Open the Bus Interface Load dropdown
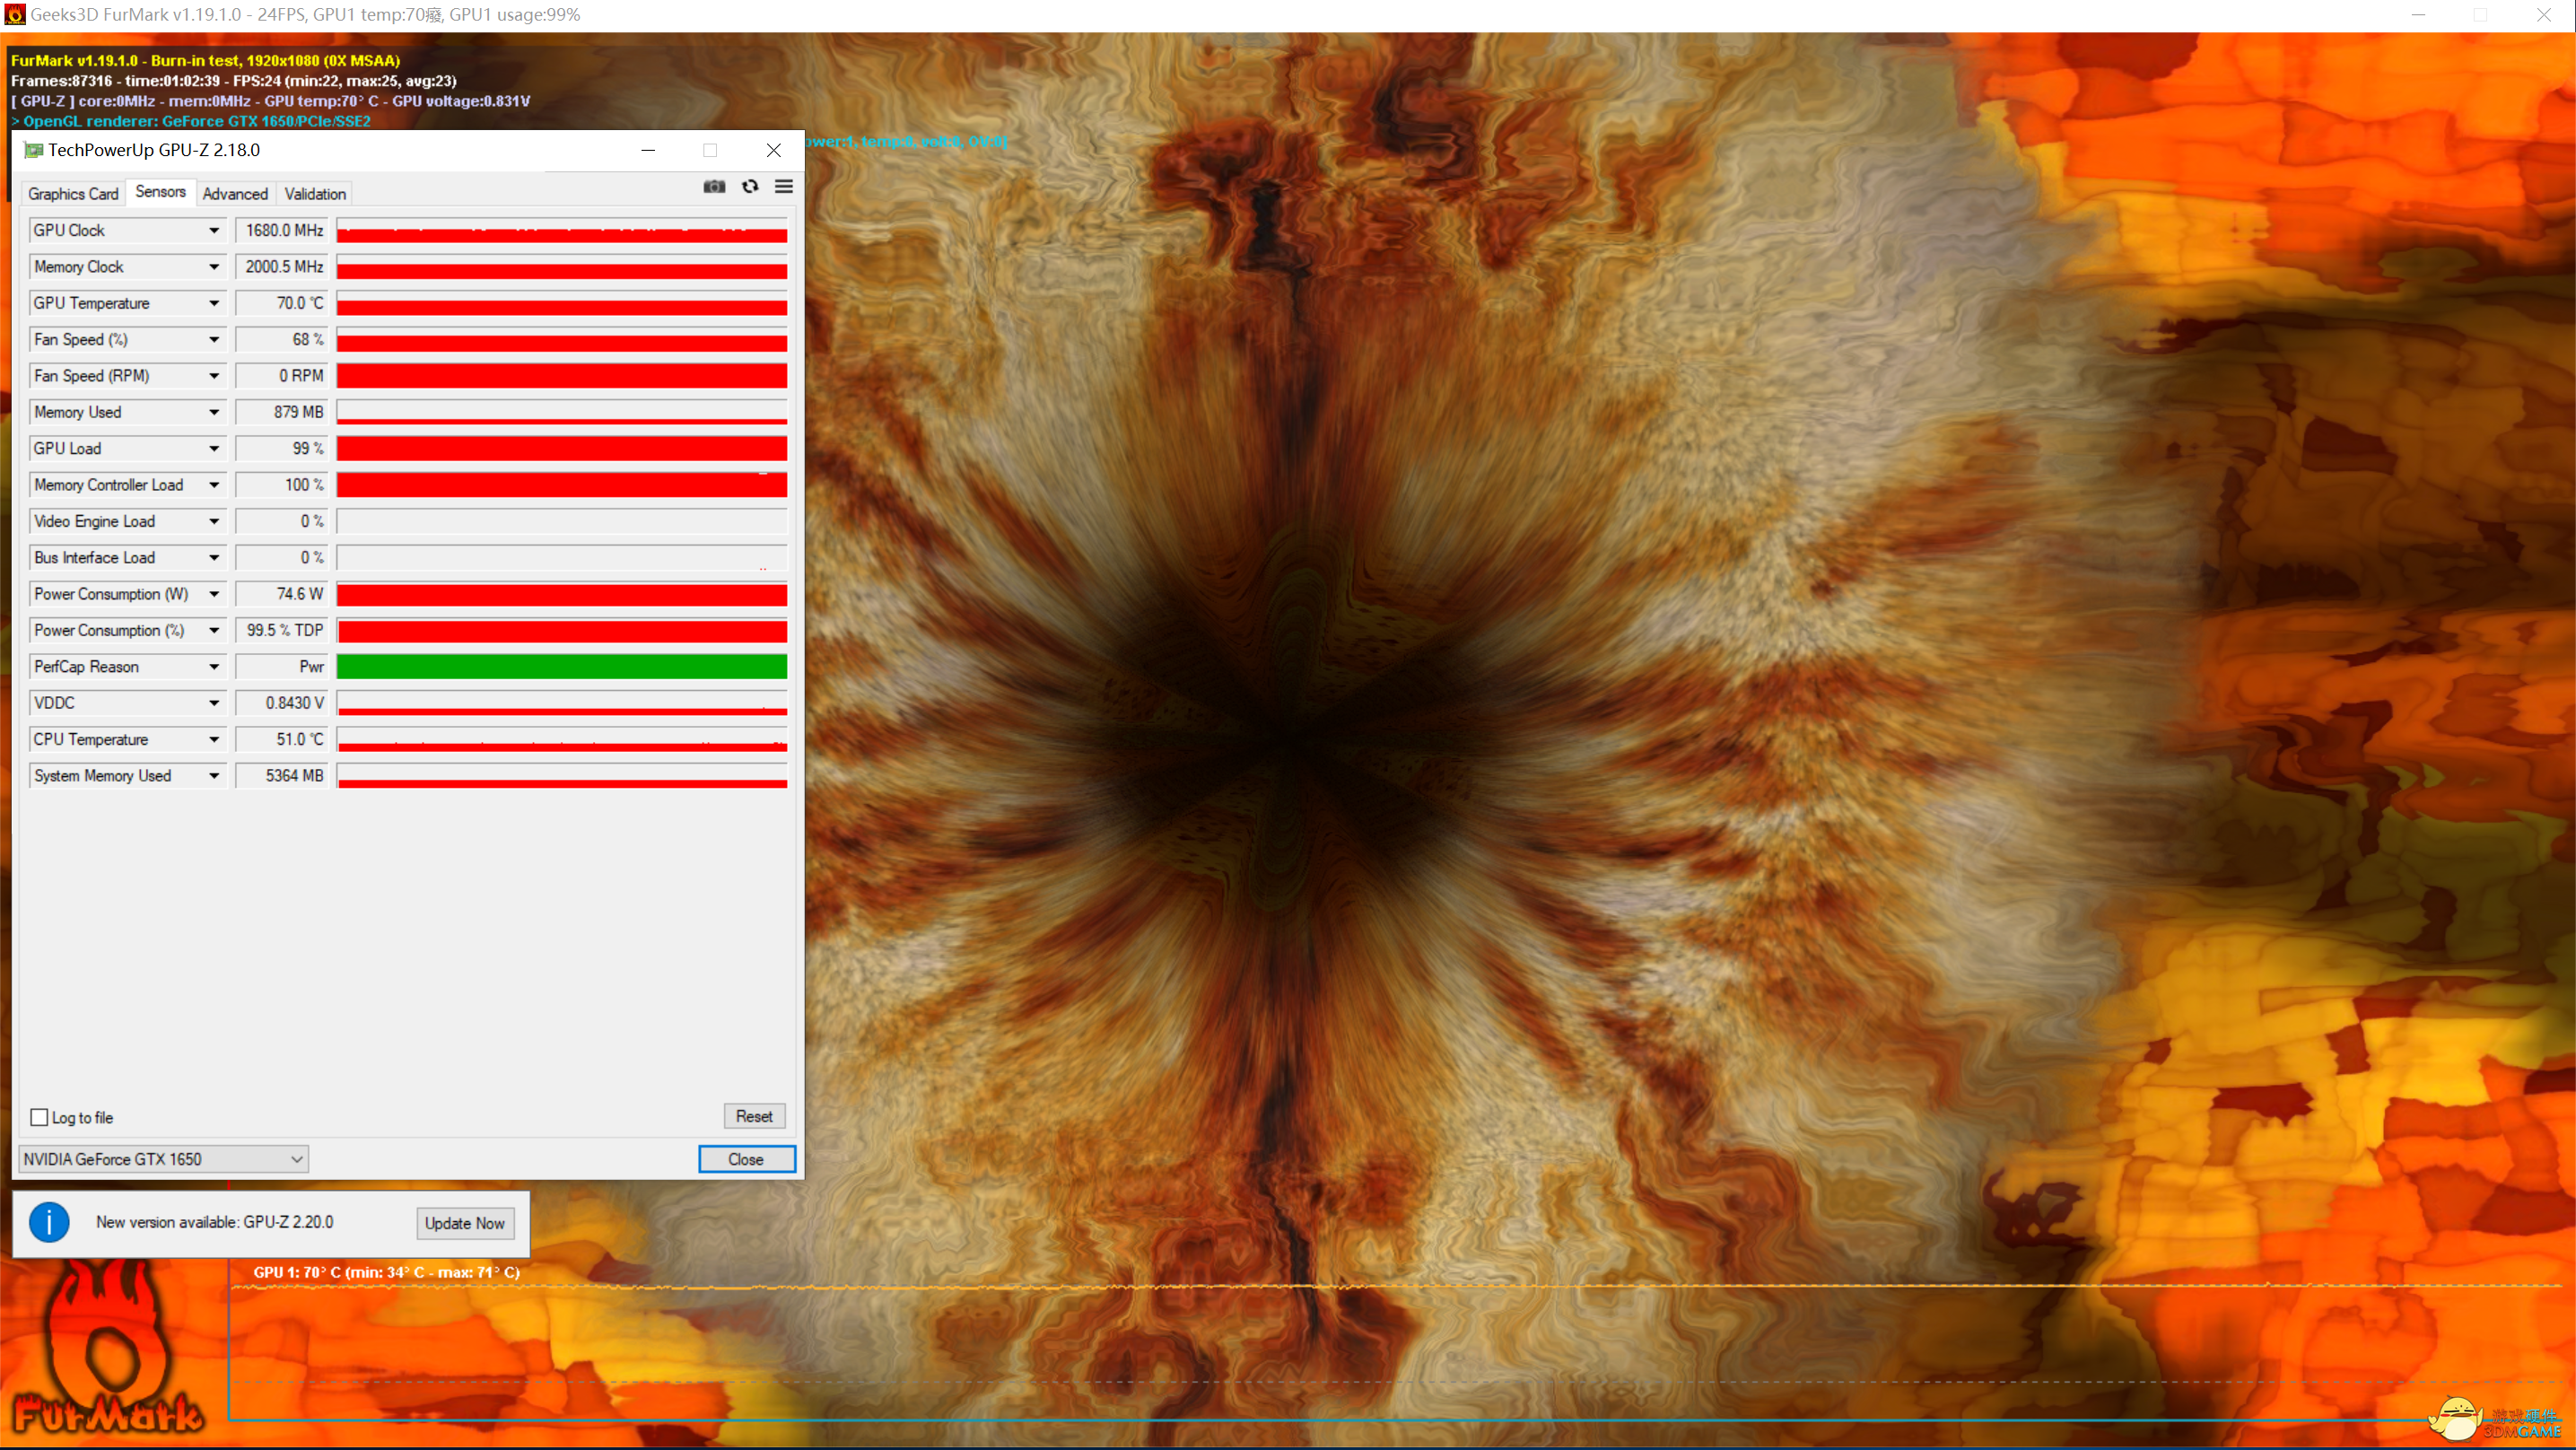Screen dimensions: 2576x1450 tap(214, 558)
